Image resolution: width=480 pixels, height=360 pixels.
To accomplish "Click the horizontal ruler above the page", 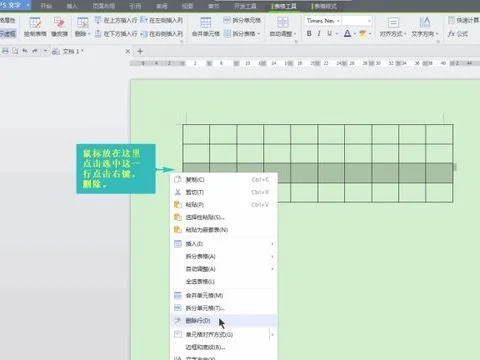I will click(305, 63).
